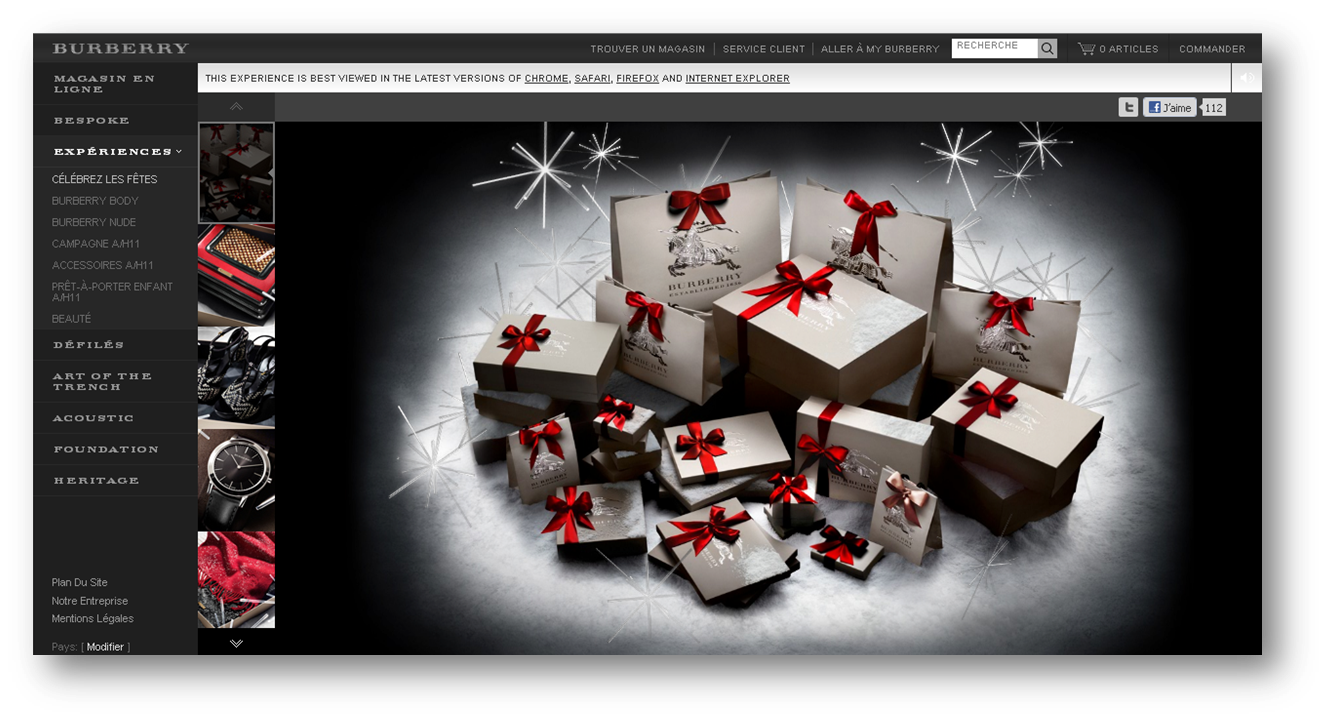
Task: Open Burberry Nude experience
Action: [x=94, y=222]
